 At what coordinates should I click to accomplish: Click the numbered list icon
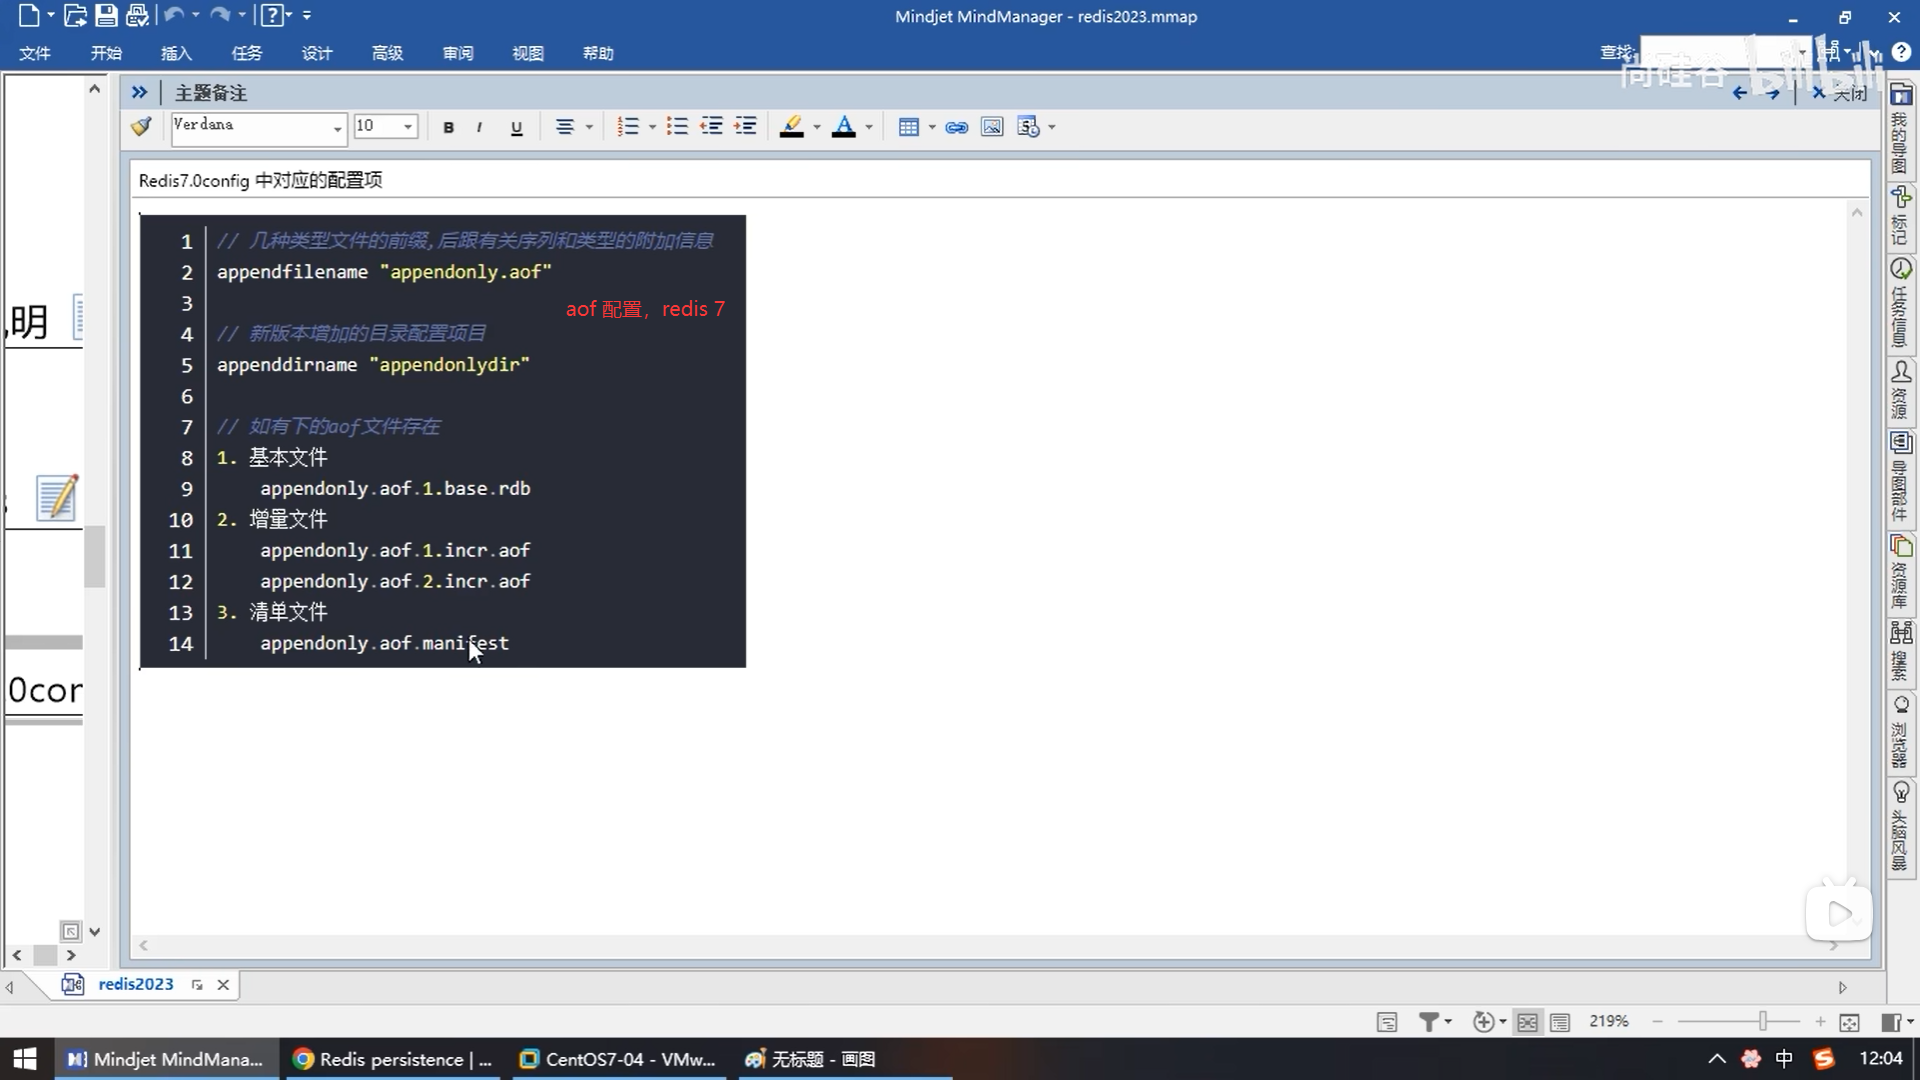tap(628, 127)
